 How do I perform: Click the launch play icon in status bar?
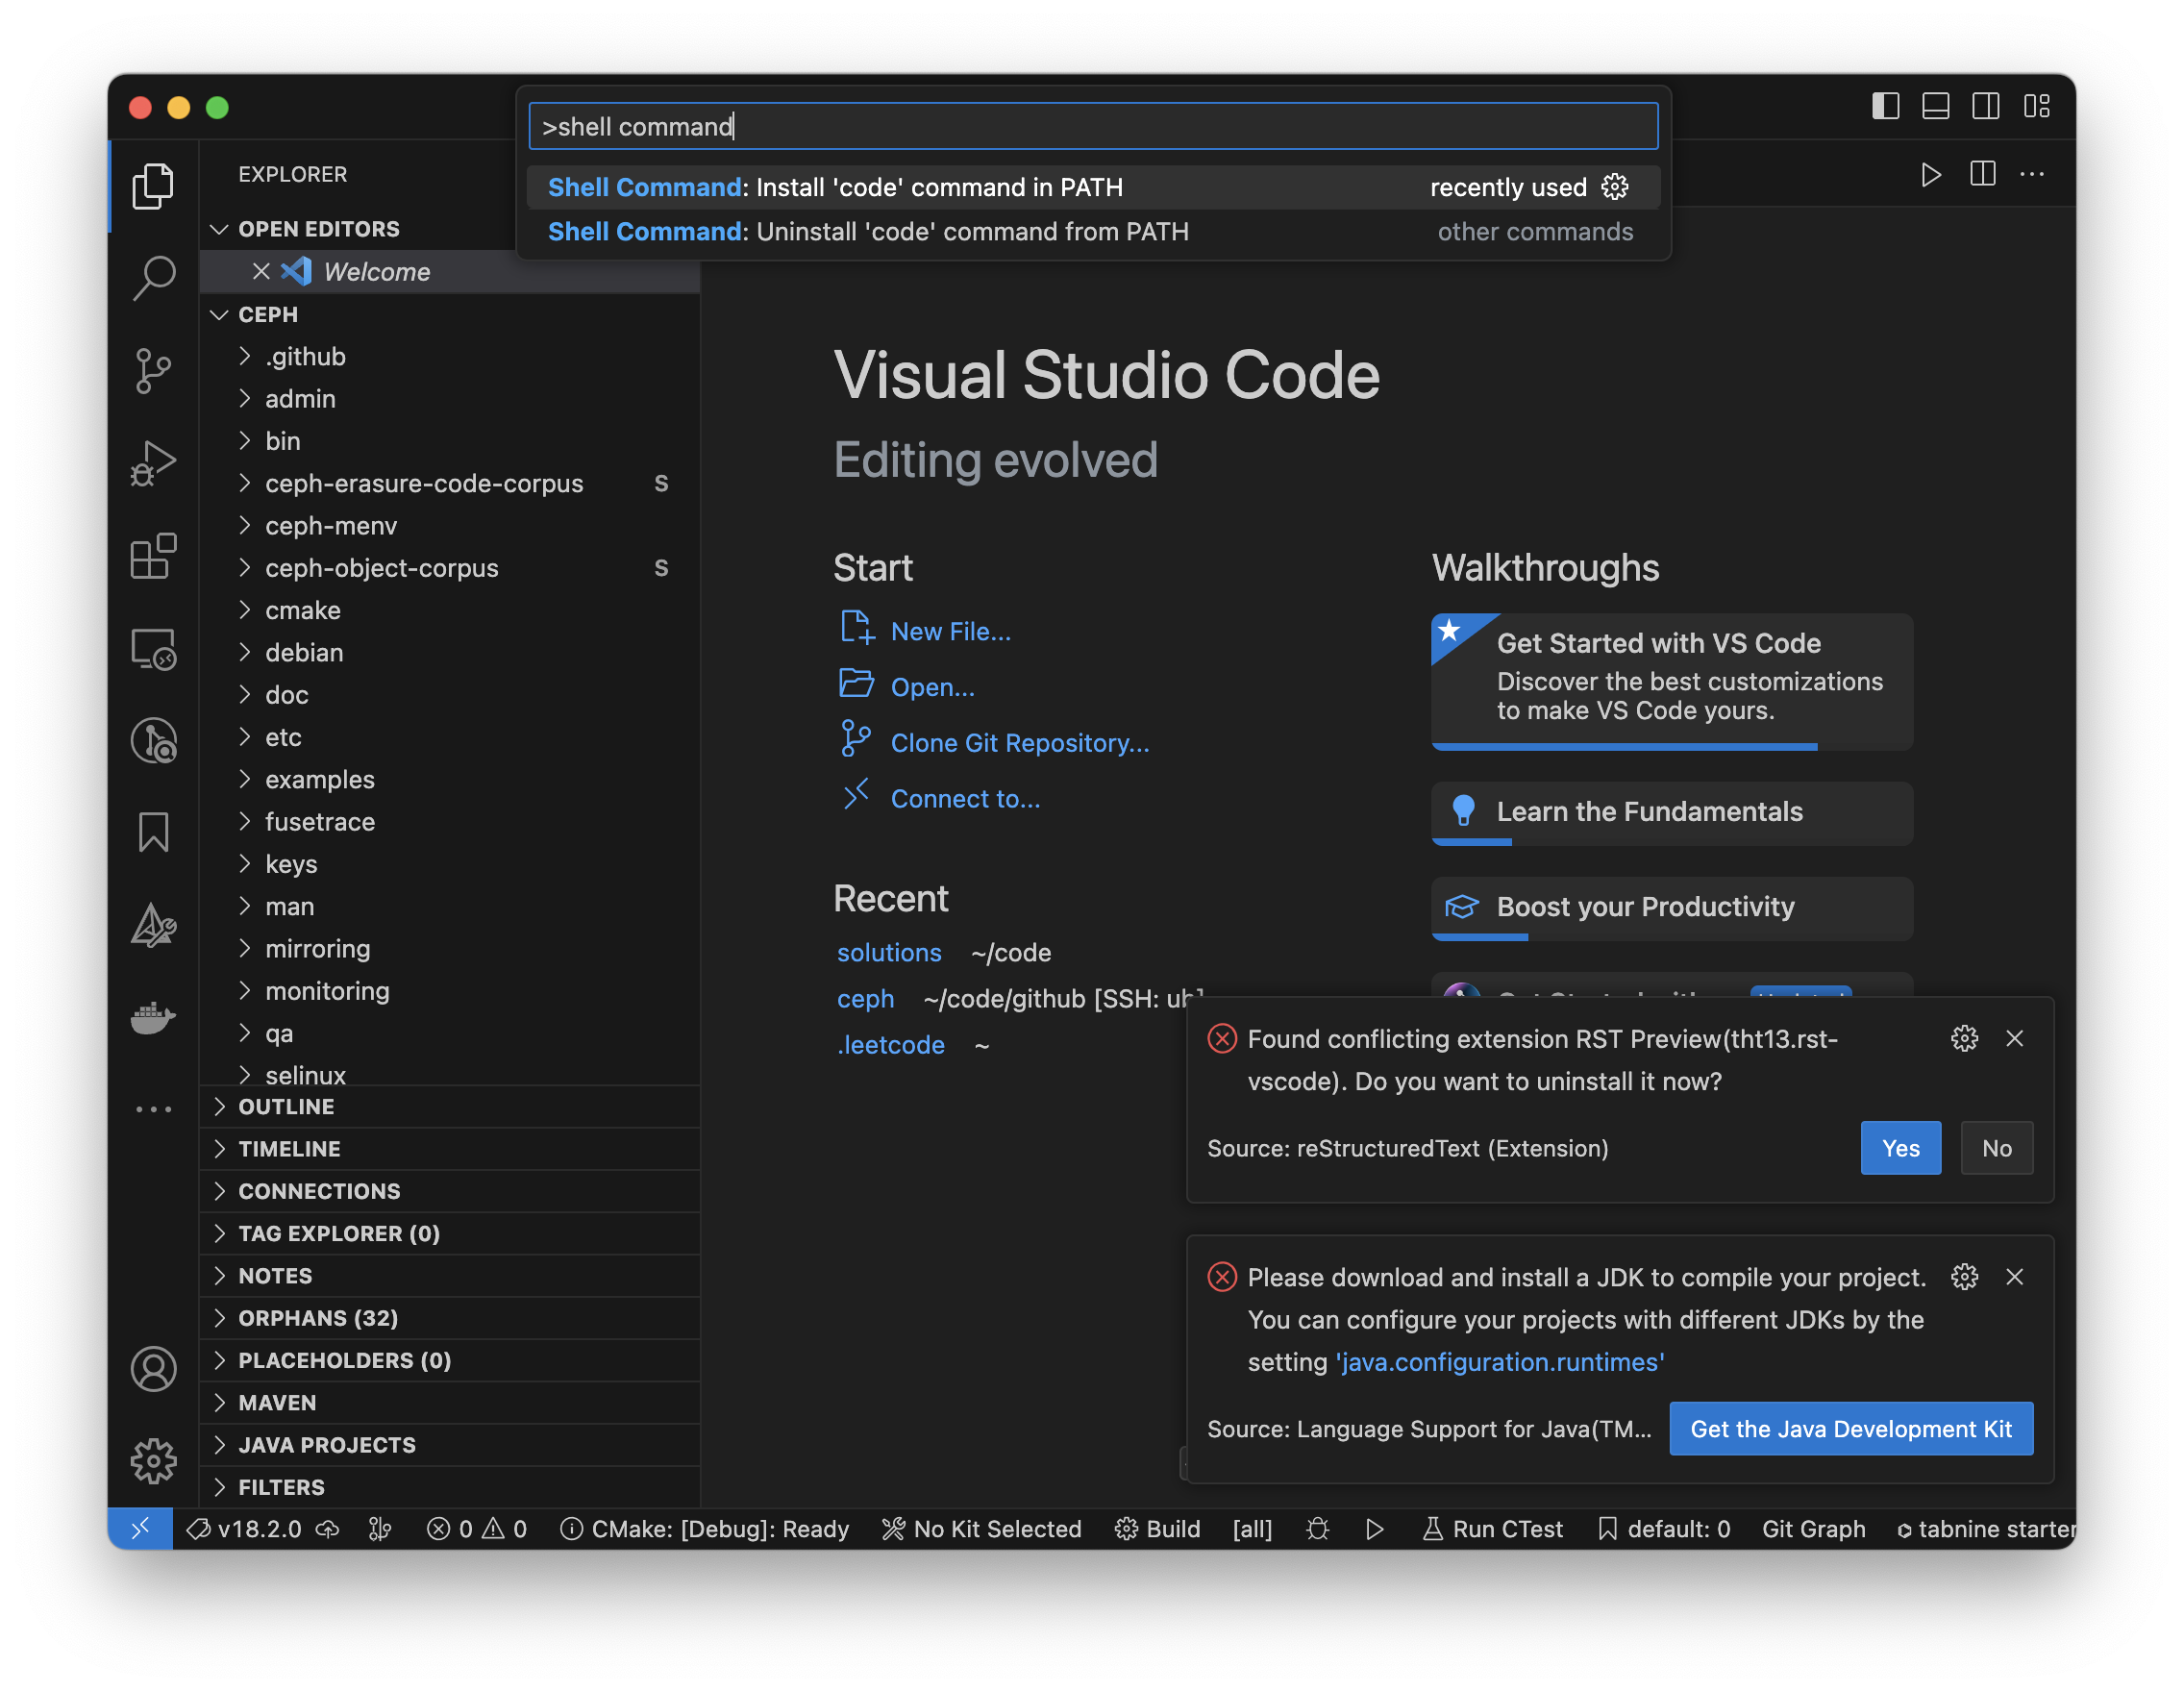tap(1375, 1528)
